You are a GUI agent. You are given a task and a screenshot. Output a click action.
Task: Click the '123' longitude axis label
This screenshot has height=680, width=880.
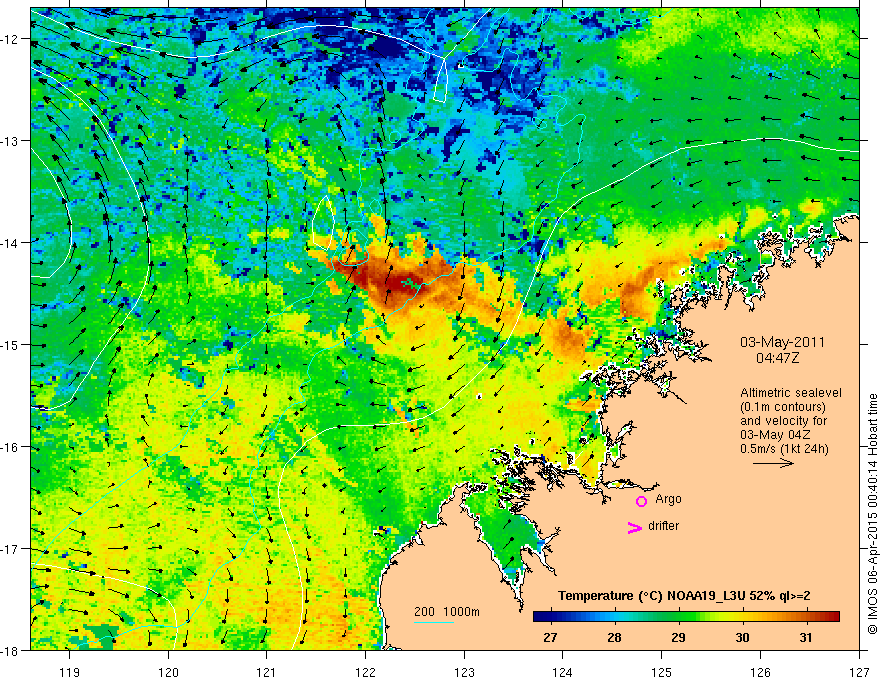pyautogui.click(x=464, y=672)
